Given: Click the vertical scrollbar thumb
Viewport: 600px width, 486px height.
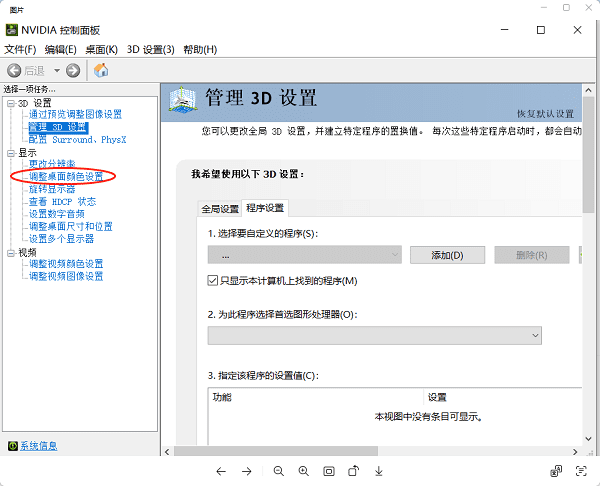Looking at the screenshot, I should 589,155.
